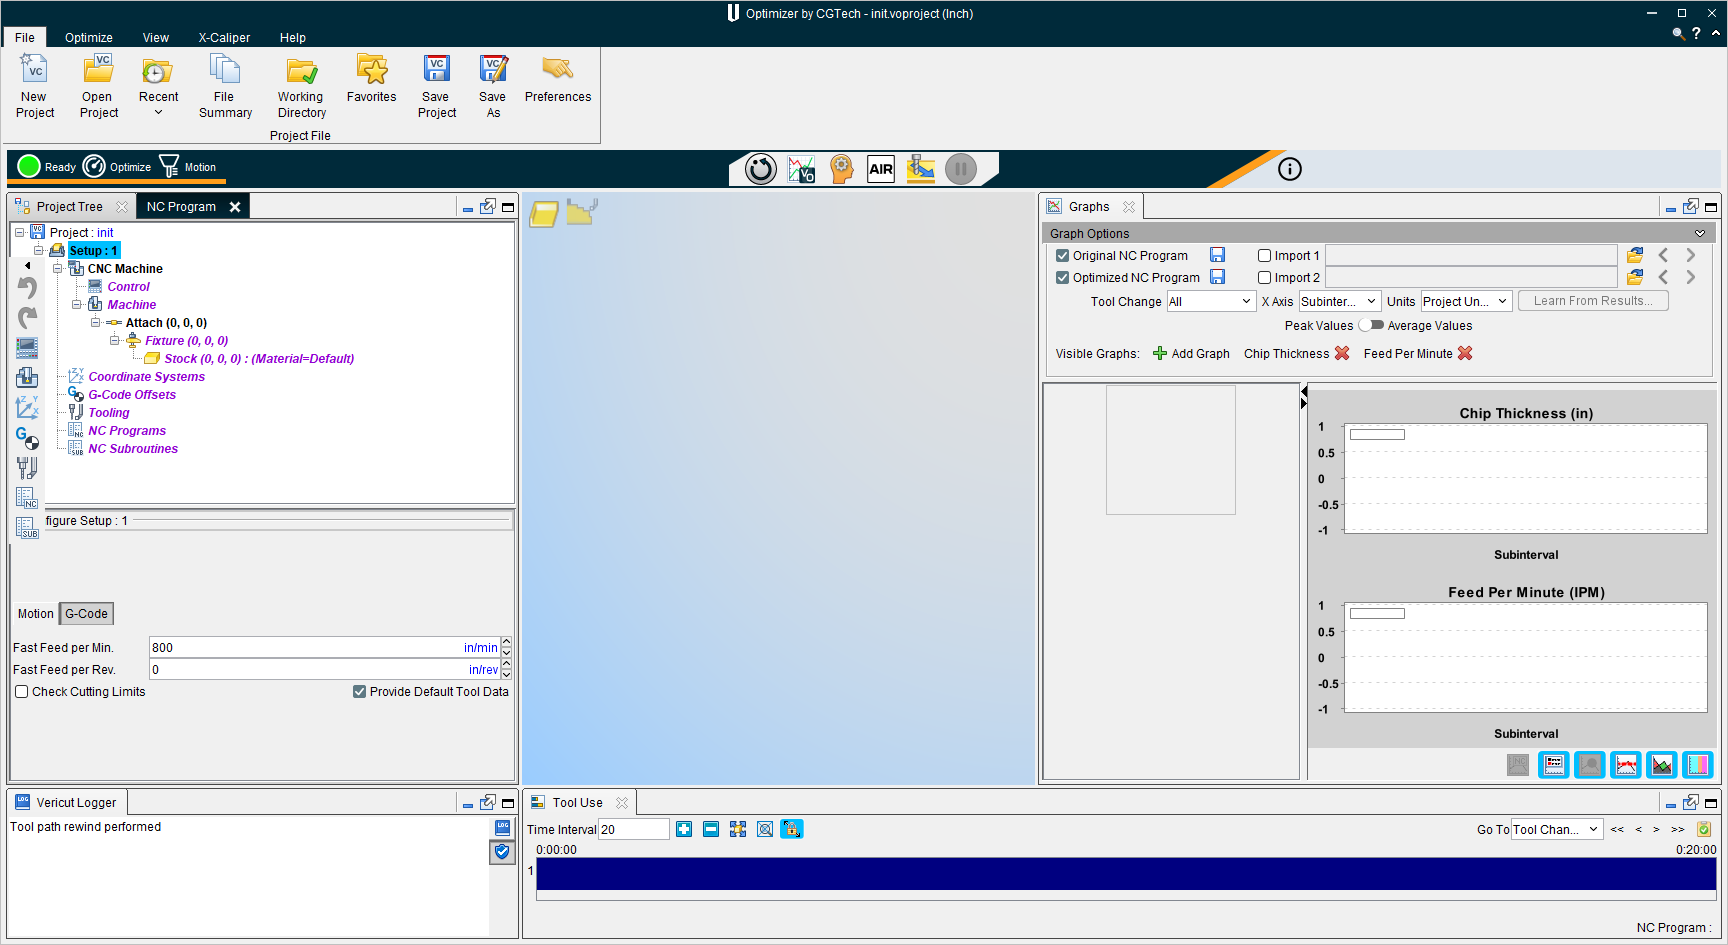Screen dimensions: 1728x945
Task: Click the Learn From Results button
Action: pos(1593,301)
